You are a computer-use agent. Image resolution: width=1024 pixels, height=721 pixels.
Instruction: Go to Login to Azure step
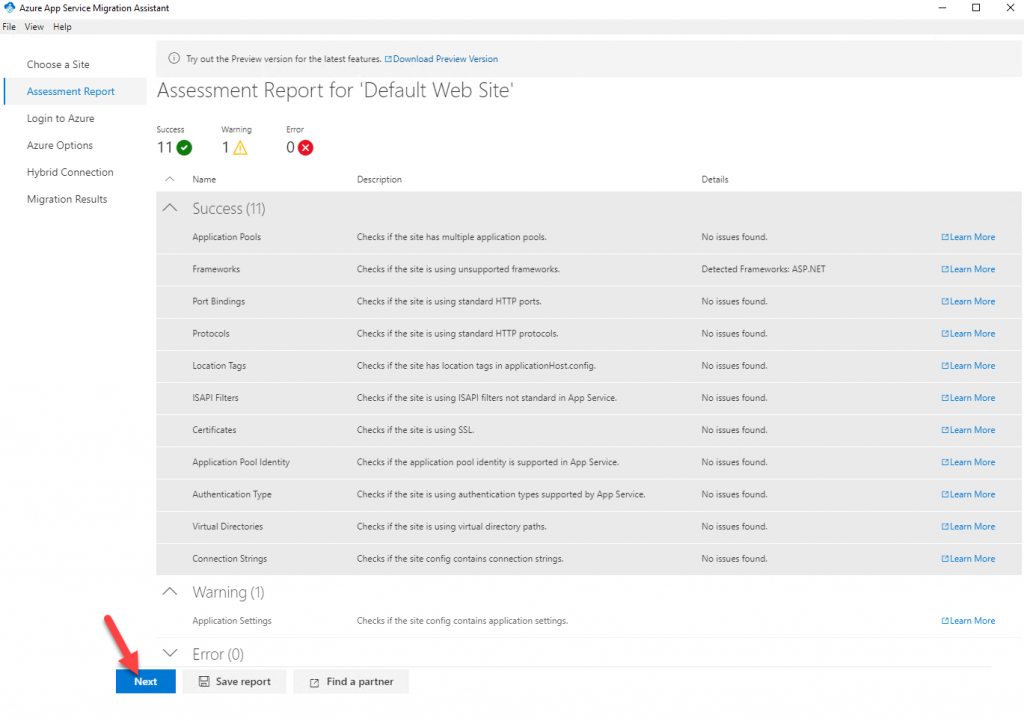point(61,118)
